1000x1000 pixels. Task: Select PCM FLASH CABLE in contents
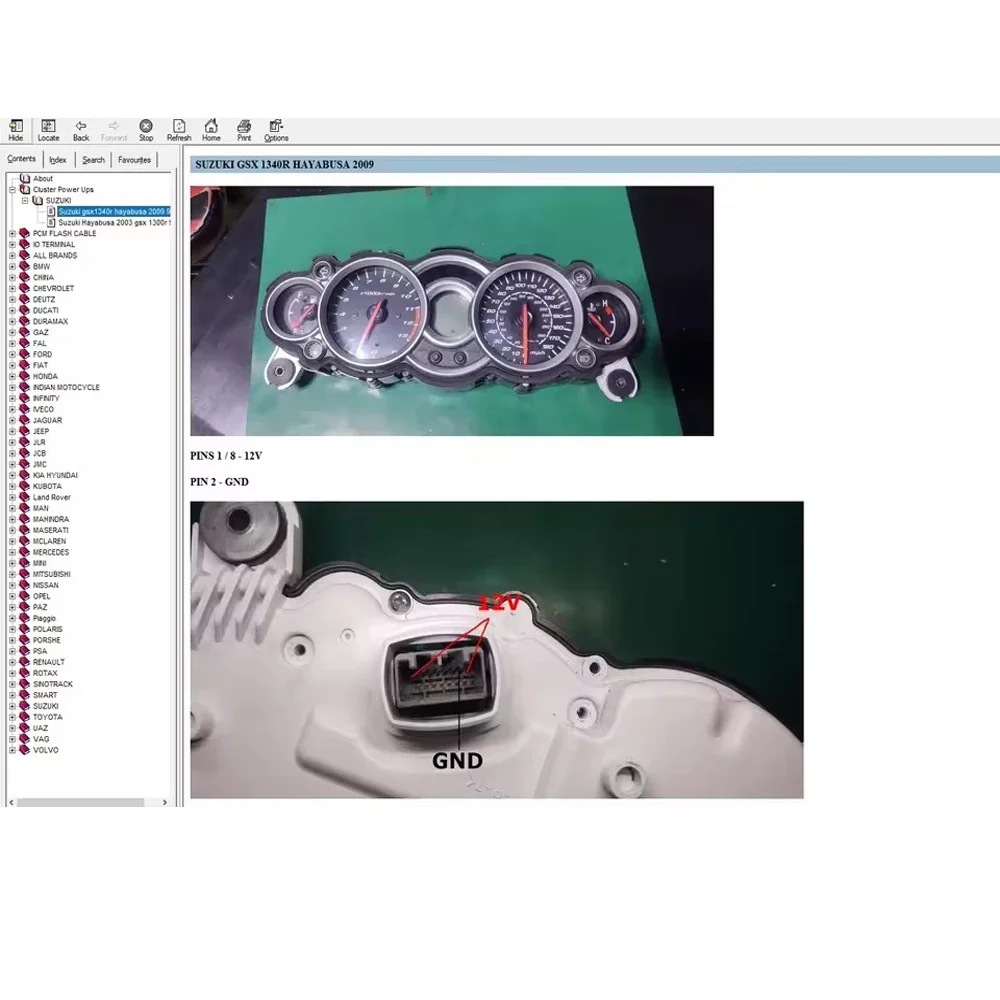pyautogui.click(x=64, y=234)
